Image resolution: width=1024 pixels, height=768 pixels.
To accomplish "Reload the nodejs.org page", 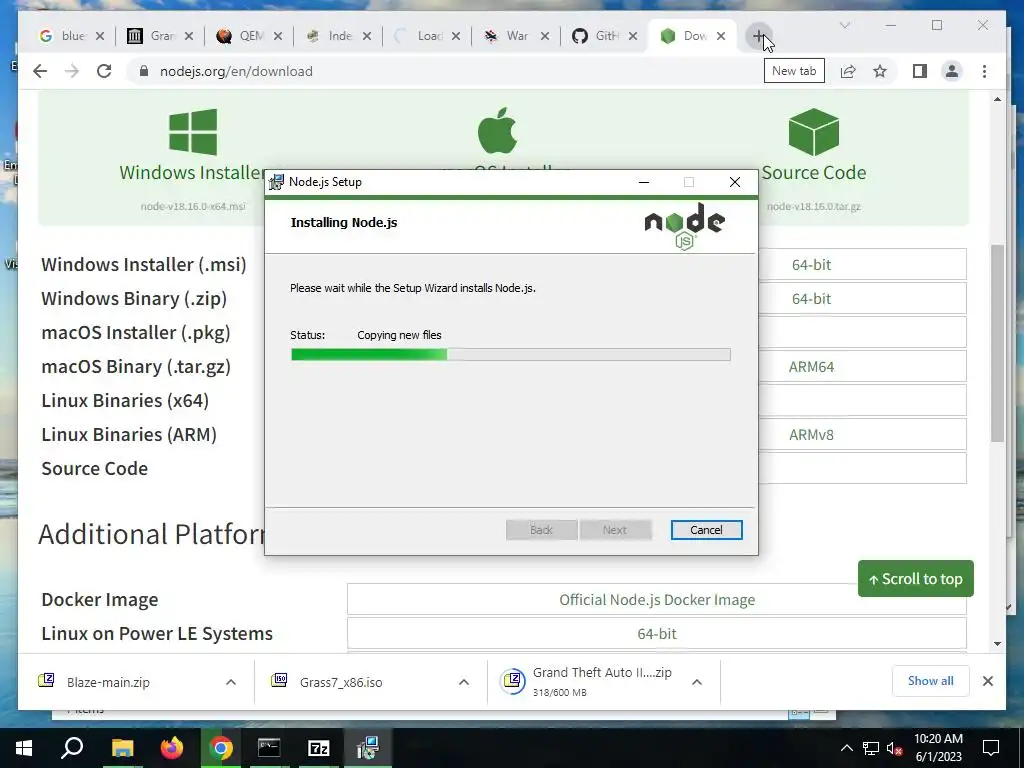I will coord(104,71).
